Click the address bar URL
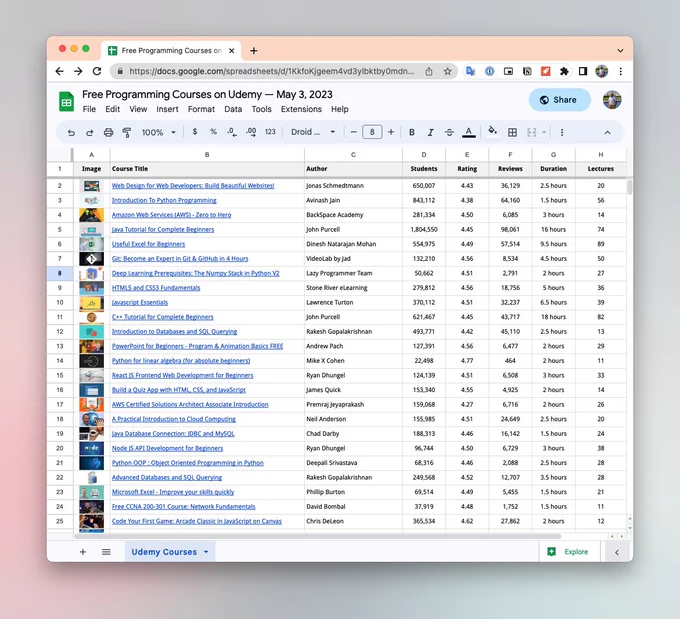The width and height of the screenshot is (680, 619). point(271,71)
